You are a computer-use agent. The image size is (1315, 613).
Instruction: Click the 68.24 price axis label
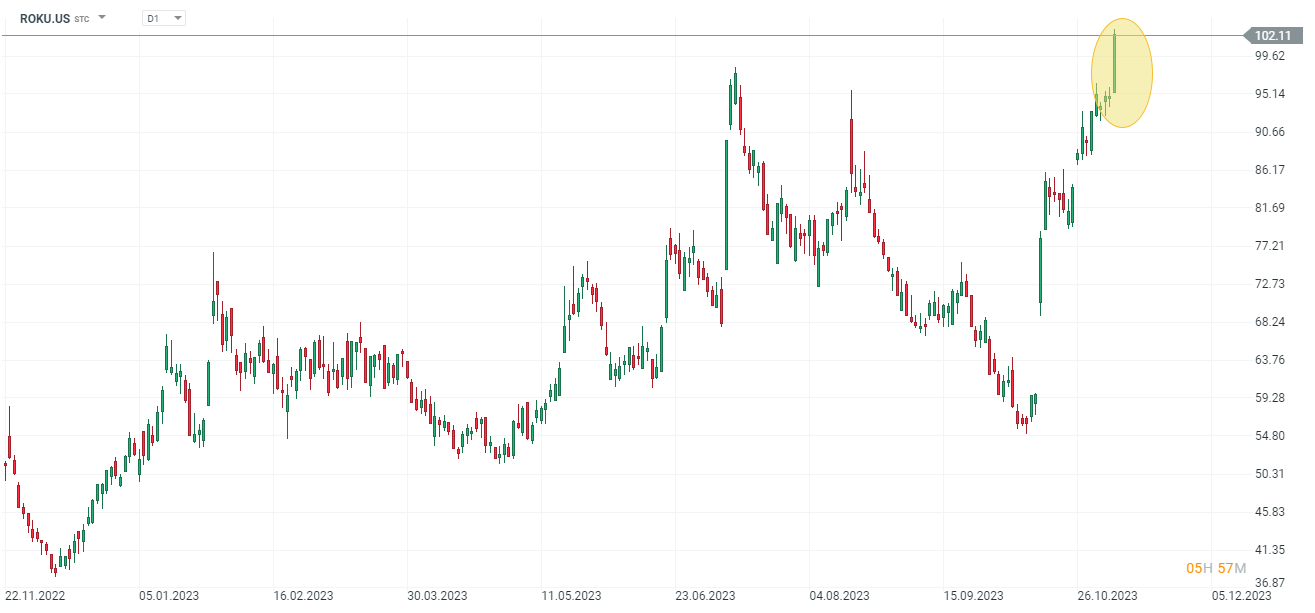(1269, 322)
